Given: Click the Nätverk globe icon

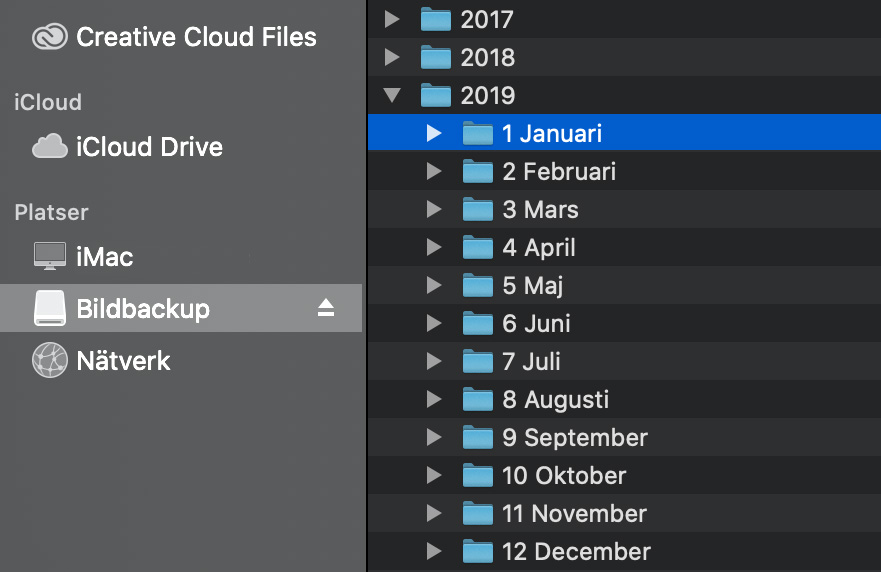Looking at the screenshot, I should tap(49, 360).
